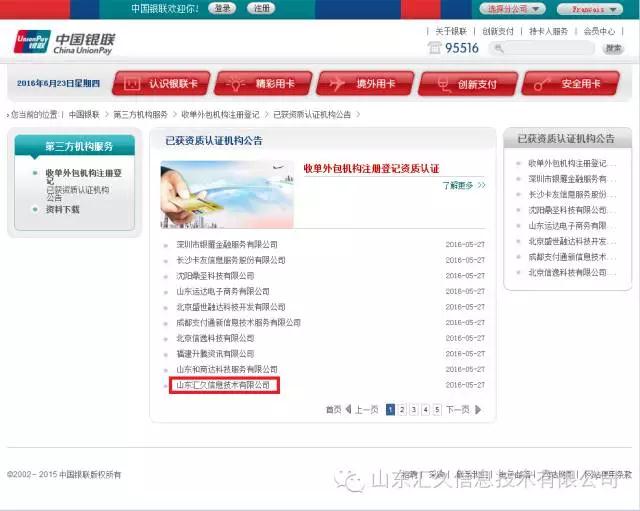Click 上一页 previous page link
This screenshot has width=640, height=511.
366,409
